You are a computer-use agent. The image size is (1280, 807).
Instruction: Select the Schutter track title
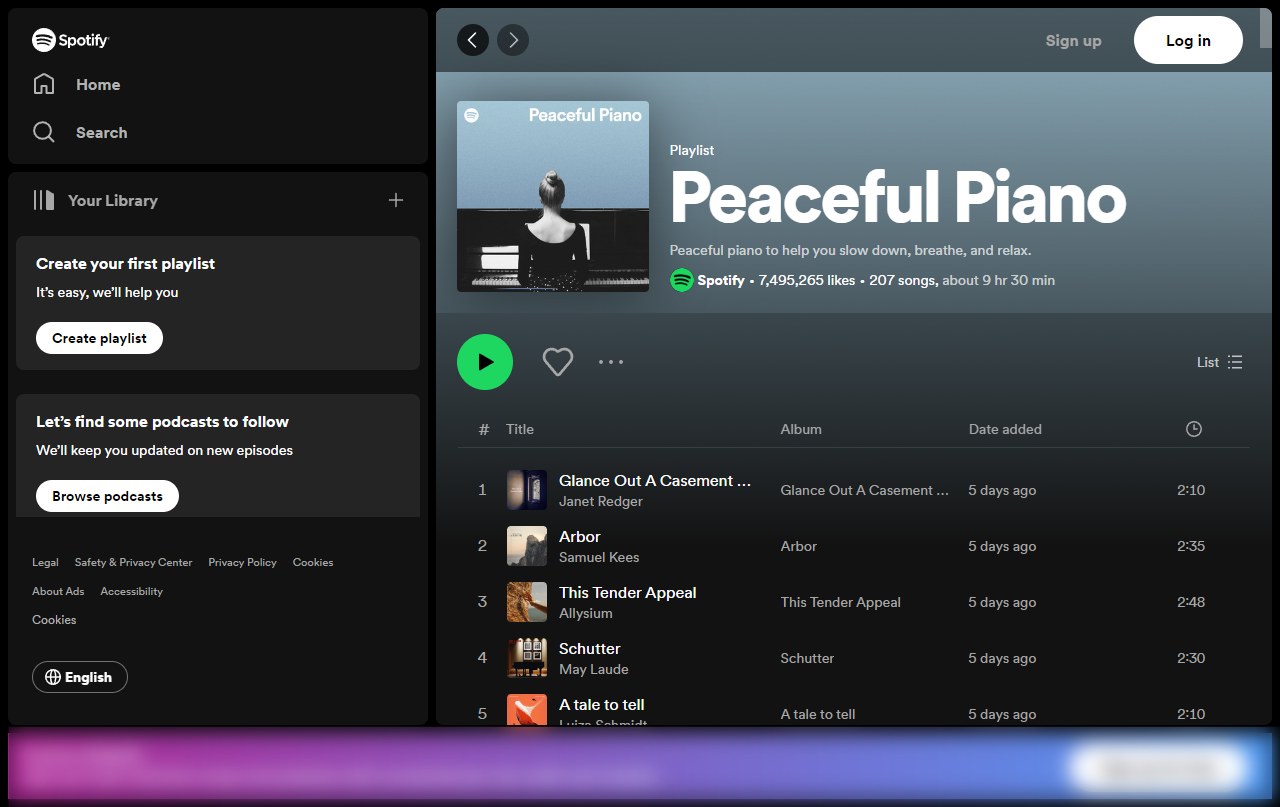coord(590,649)
